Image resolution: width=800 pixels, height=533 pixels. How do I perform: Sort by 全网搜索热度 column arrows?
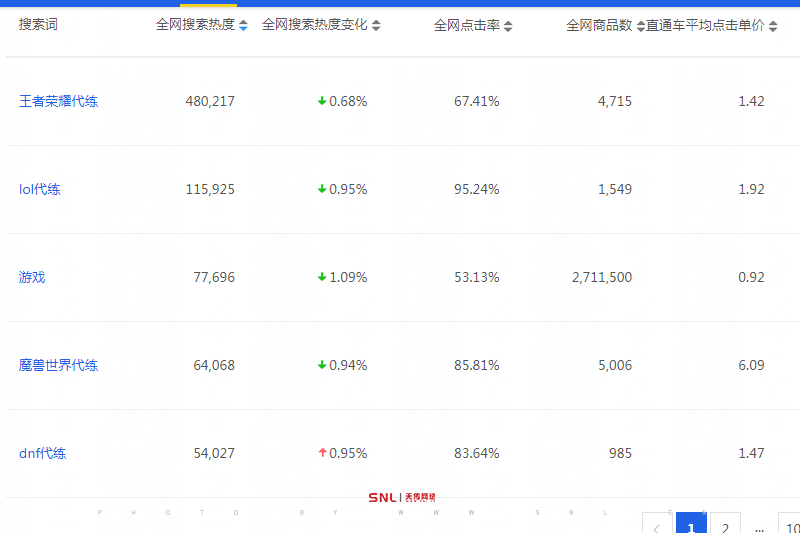click(243, 25)
